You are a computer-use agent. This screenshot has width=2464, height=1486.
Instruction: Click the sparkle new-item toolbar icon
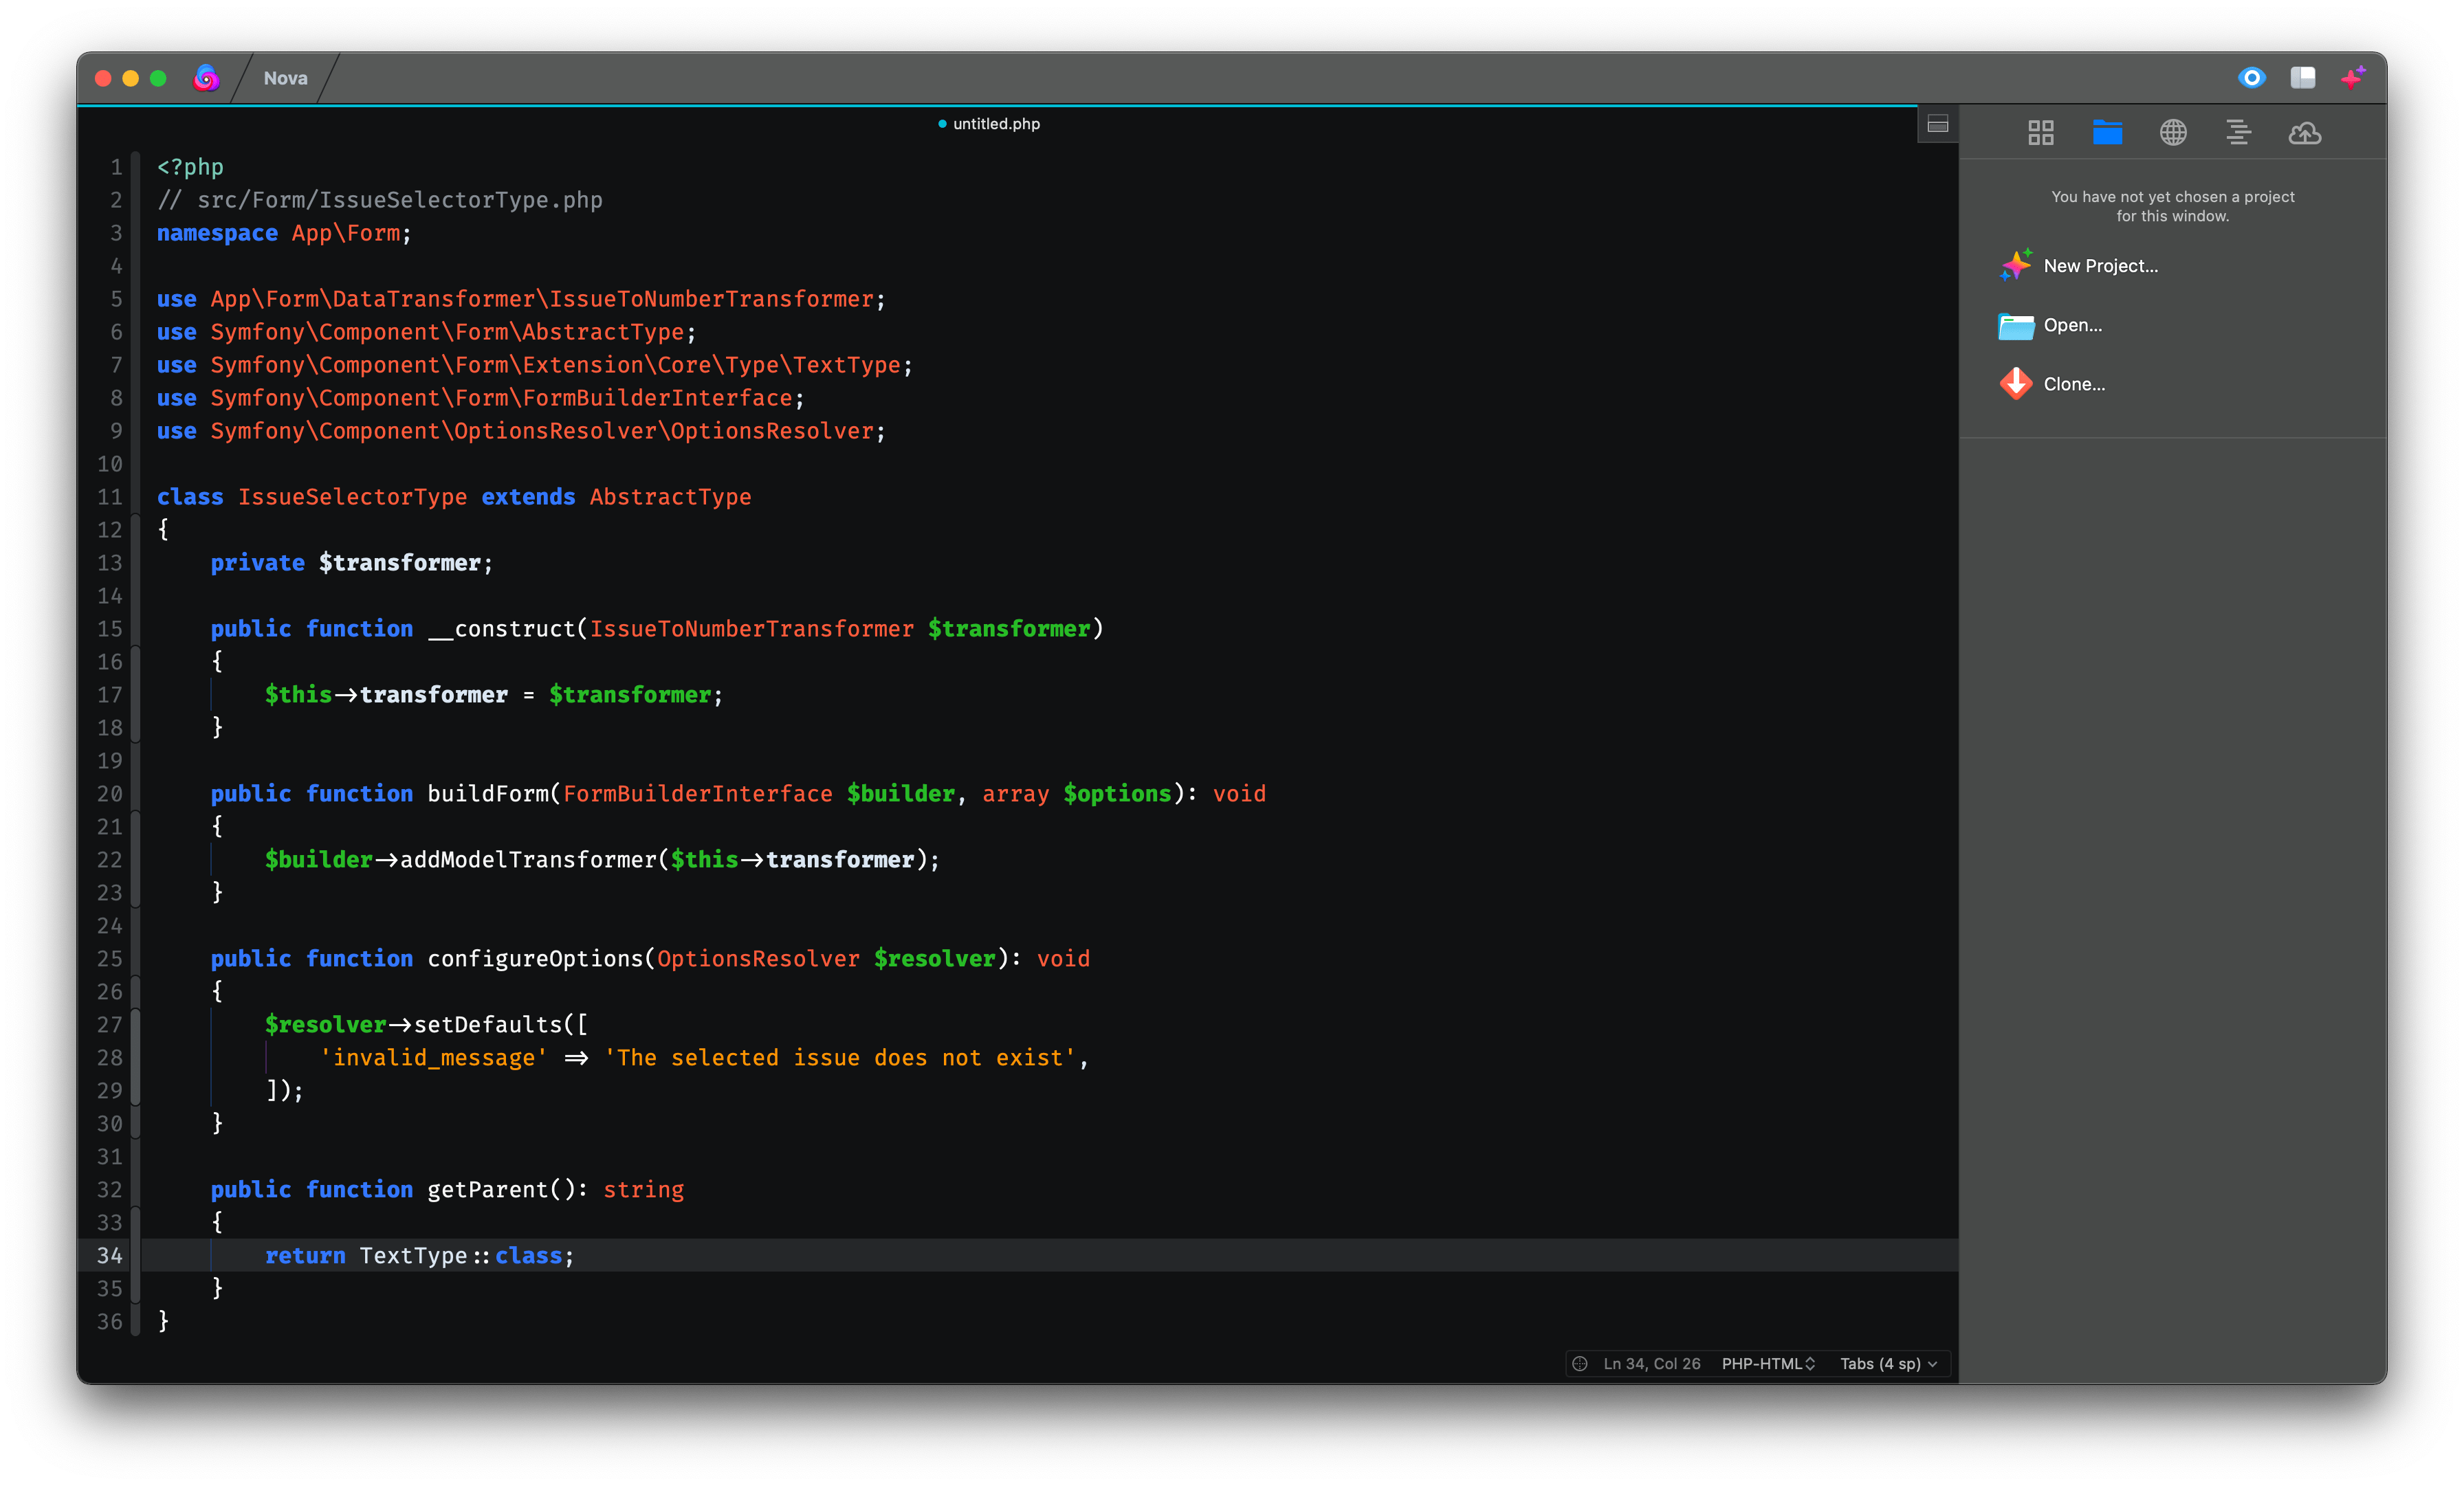pyautogui.click(x=2353, y=78)
